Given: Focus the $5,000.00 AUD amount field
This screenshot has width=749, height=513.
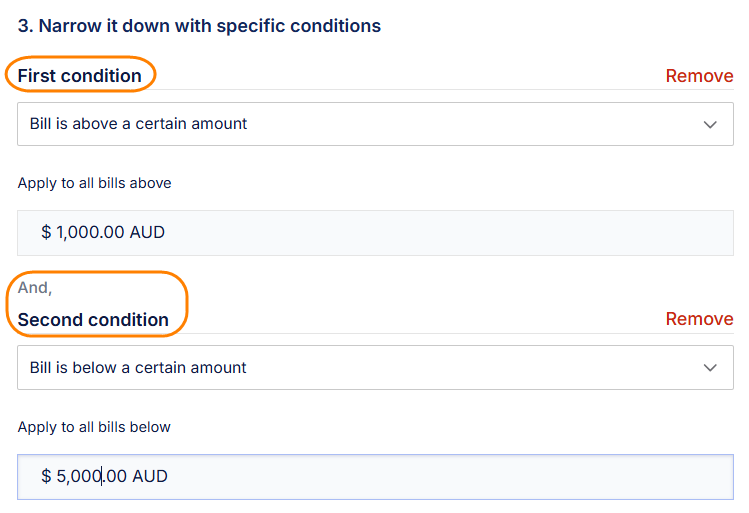Looking at the screenshot, I should click(375, 477).
